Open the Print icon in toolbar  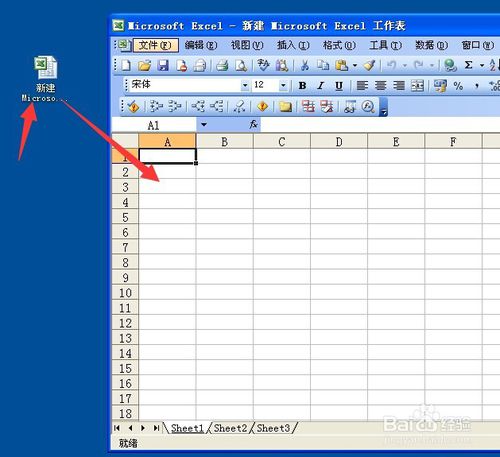(x=222, y=65)
